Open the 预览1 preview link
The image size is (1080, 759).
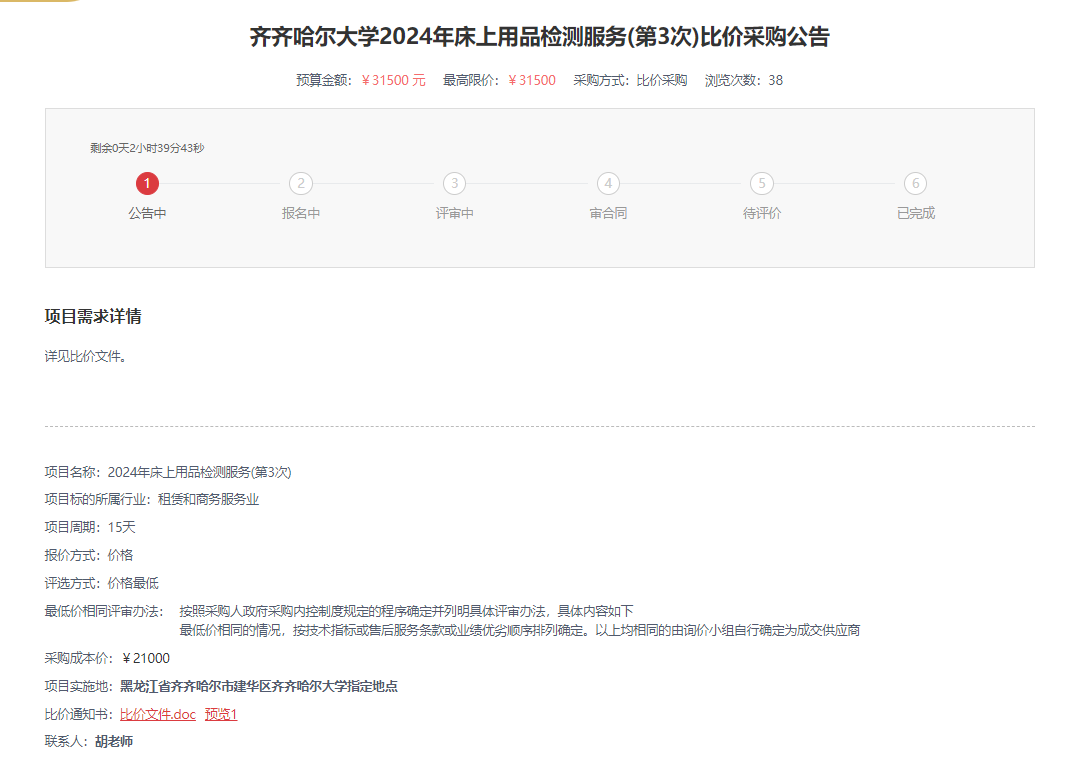(221, 714)
